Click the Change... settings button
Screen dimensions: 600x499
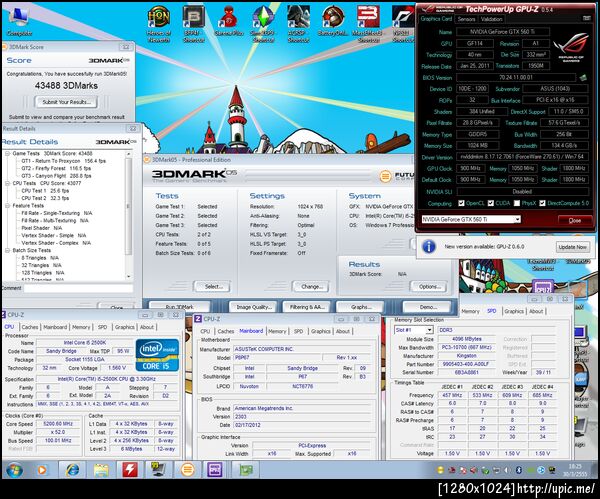[312, 286]
